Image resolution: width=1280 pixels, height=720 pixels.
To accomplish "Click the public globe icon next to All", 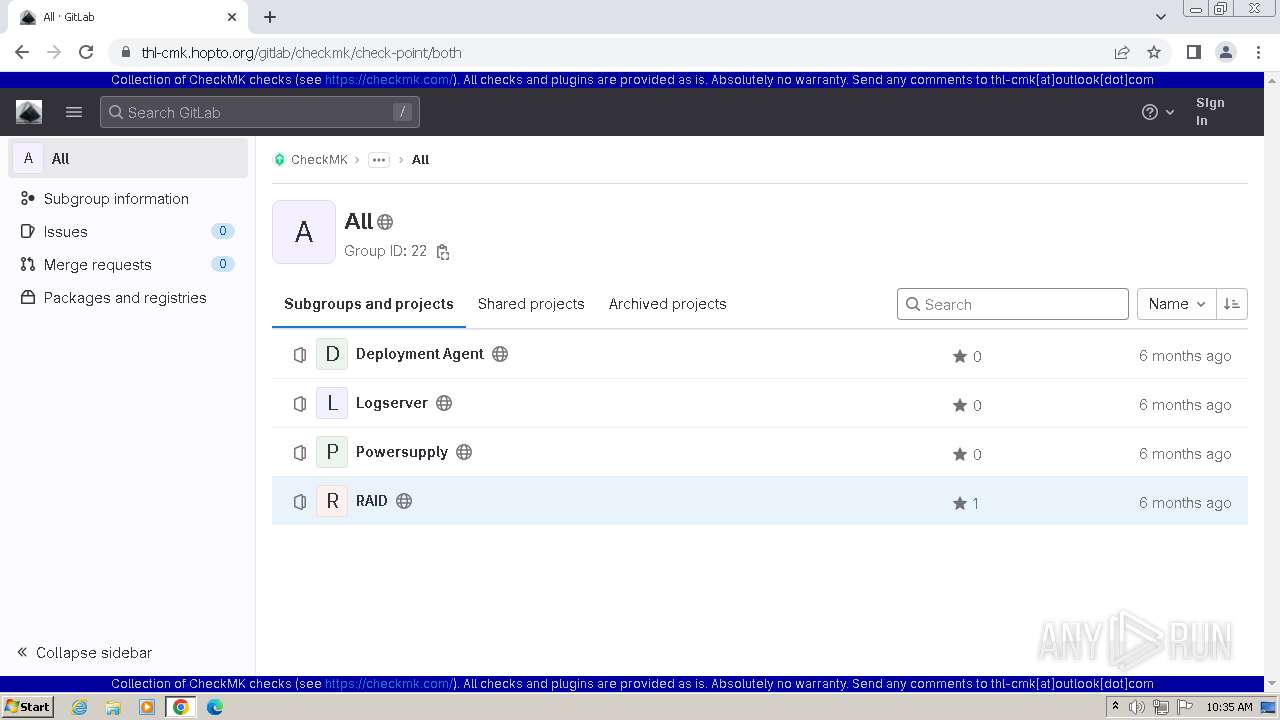I will pyautogui.click(x=385, y=222).
